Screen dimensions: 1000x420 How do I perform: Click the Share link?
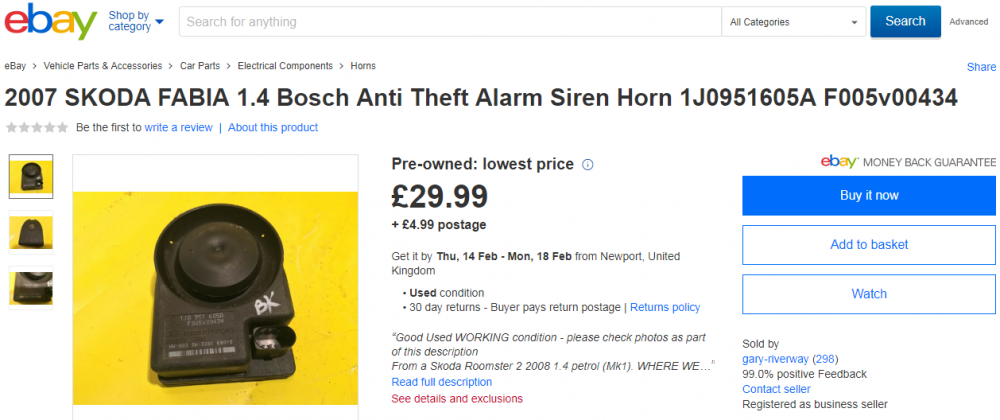pyautogui.click(x=981, y=67)
